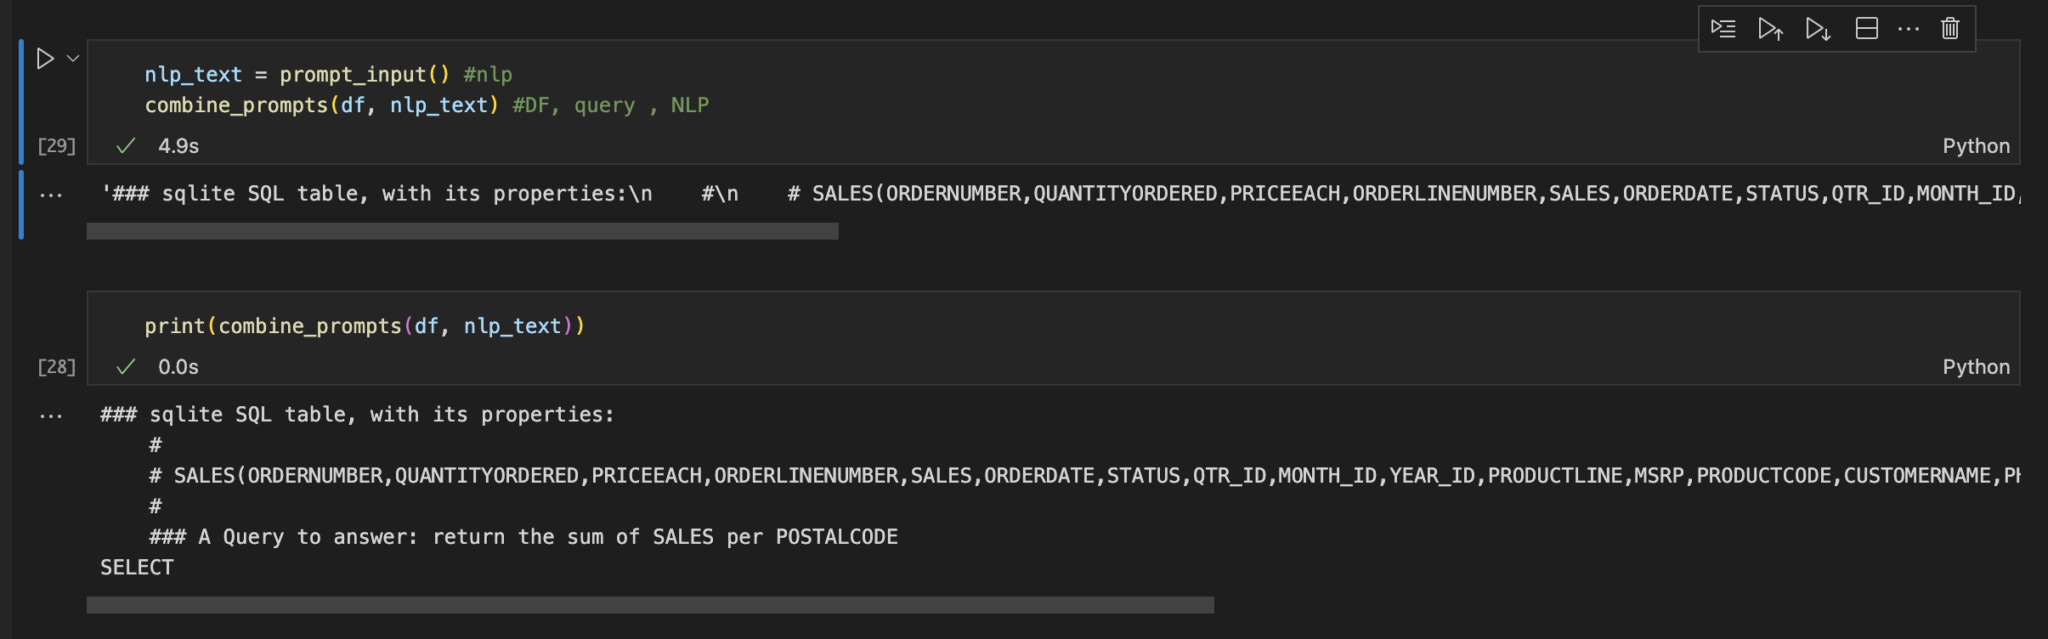Image resolution: width=2048 pixels, height=639 pixels.
Task: Click the 4.9s execution time label
Action: [177, 145]
